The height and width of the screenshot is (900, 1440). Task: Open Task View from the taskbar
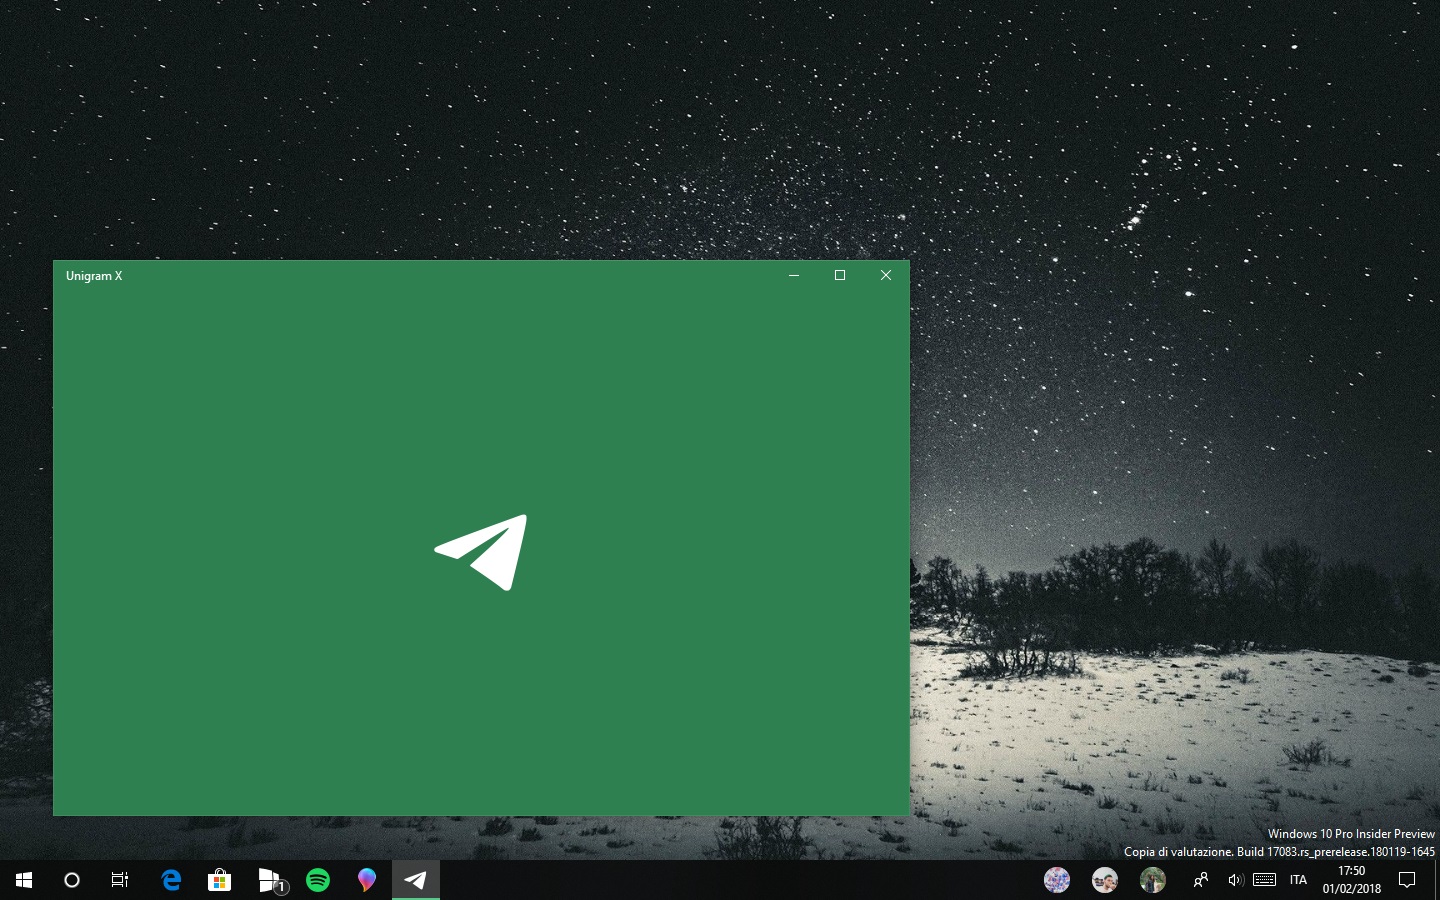tap(120, 880)
